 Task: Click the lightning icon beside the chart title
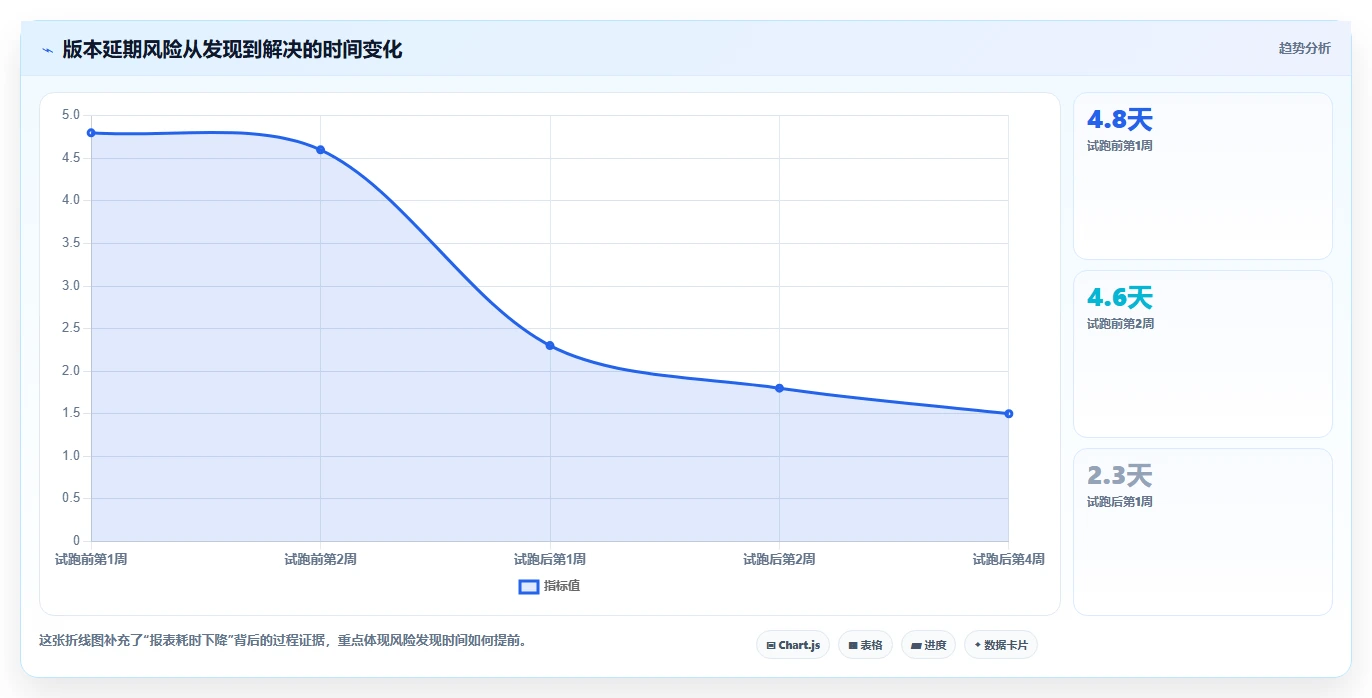48,50
